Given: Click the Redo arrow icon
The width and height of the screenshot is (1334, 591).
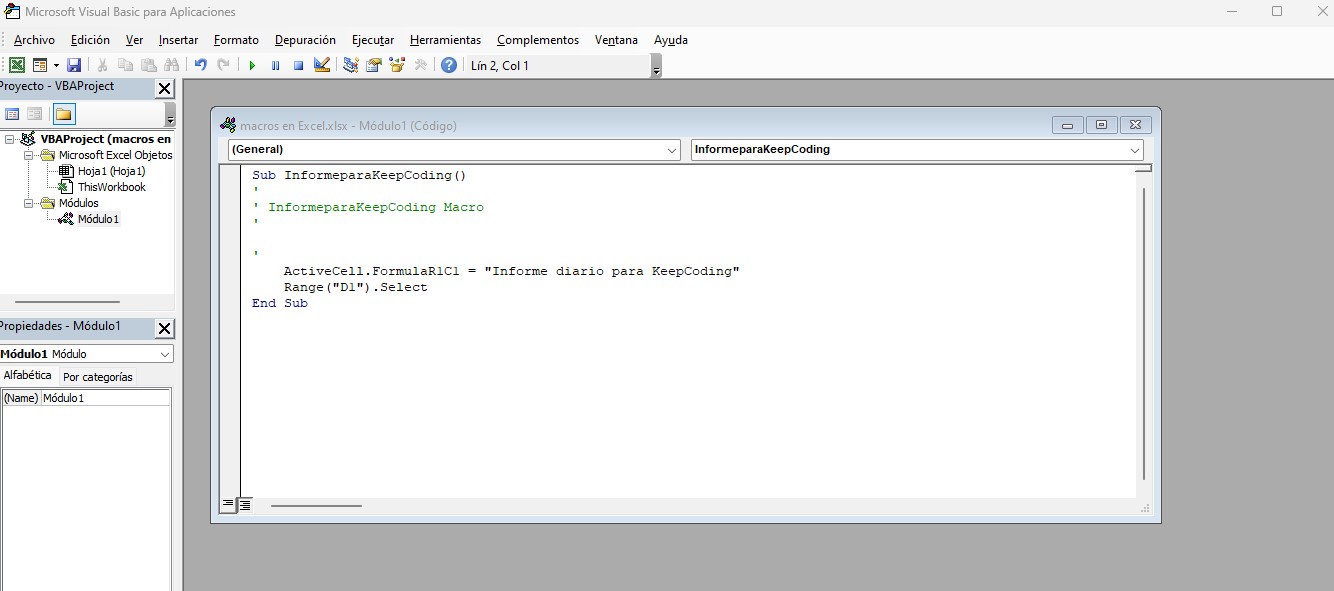Looking at the screenshot, I should point(223,65).
